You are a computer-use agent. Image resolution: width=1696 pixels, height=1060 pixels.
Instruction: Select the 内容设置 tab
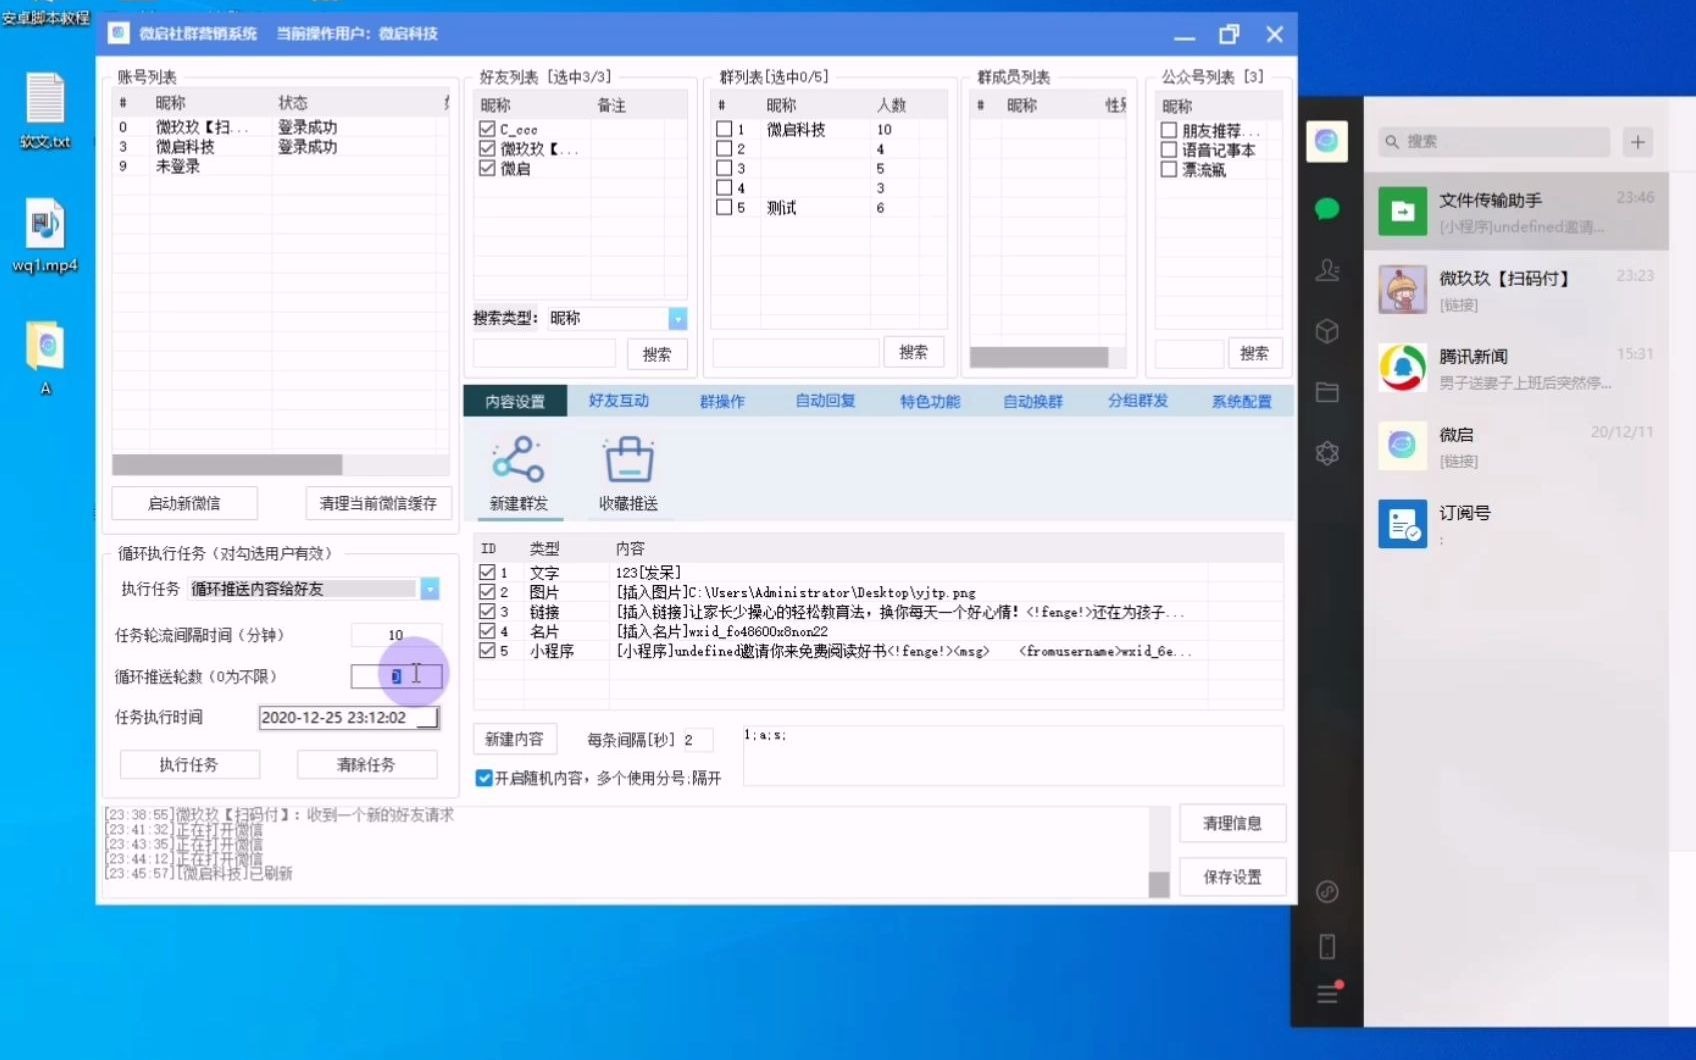pyautogui.click(x=515, y=401)
